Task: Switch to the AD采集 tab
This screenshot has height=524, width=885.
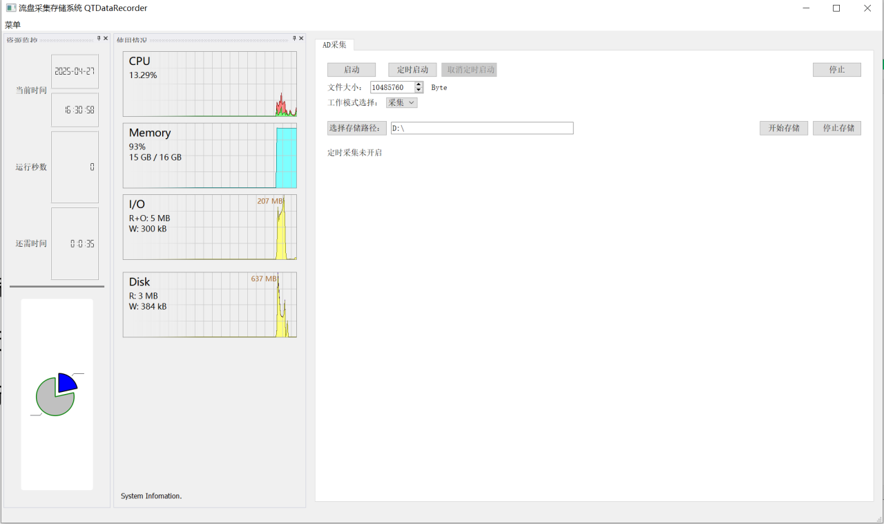Action: click(334, 45)
